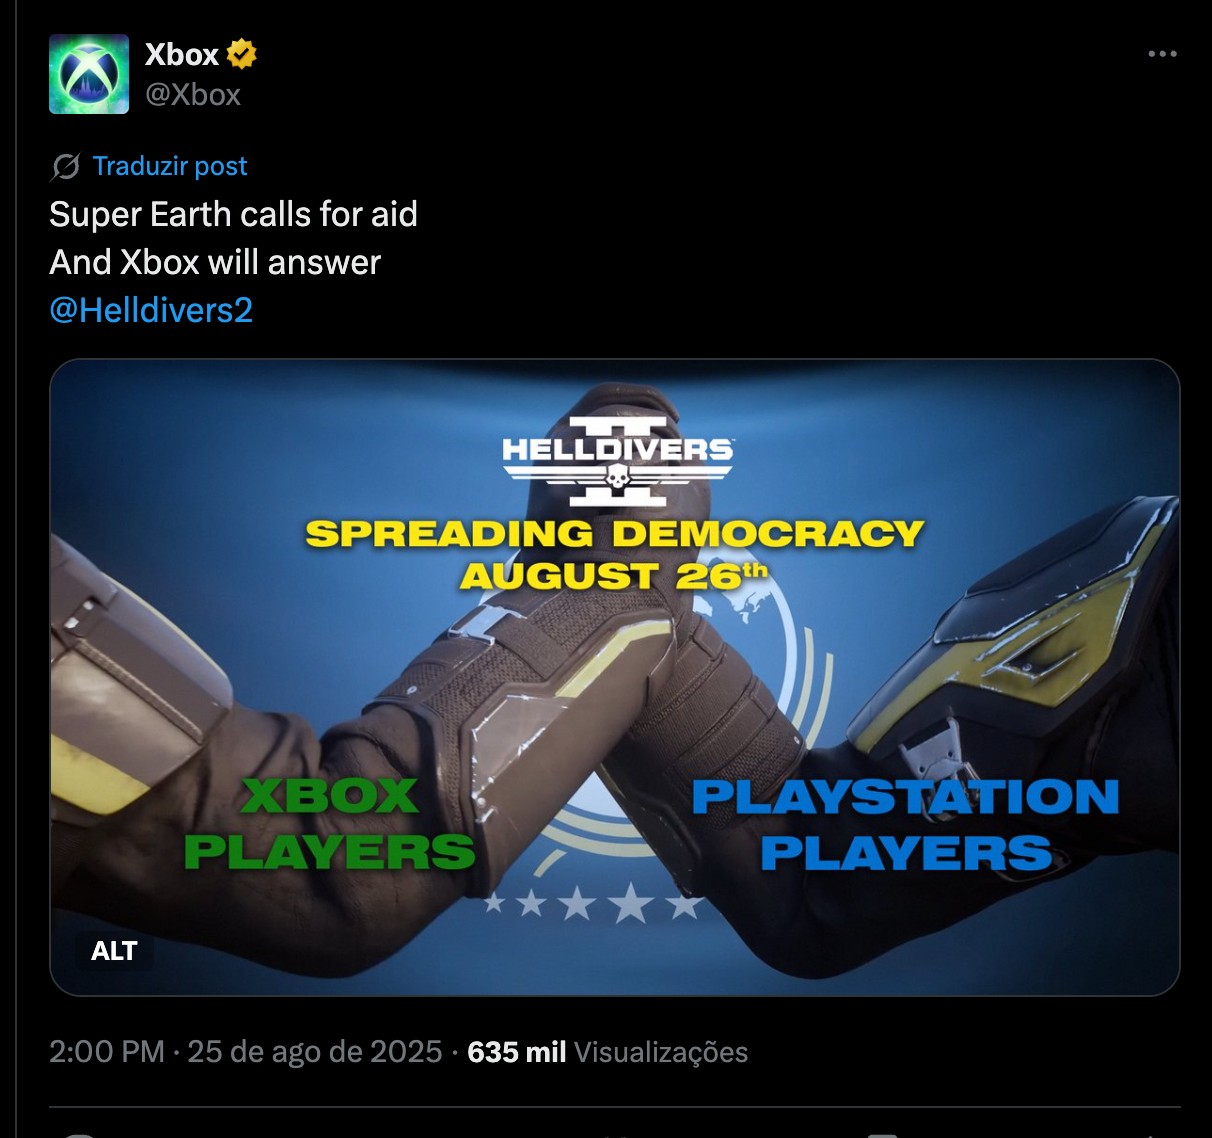Viewport: 1212px width, 1138px height.
Task: Click the Helldivers II logo in the image
Action: 617,460
